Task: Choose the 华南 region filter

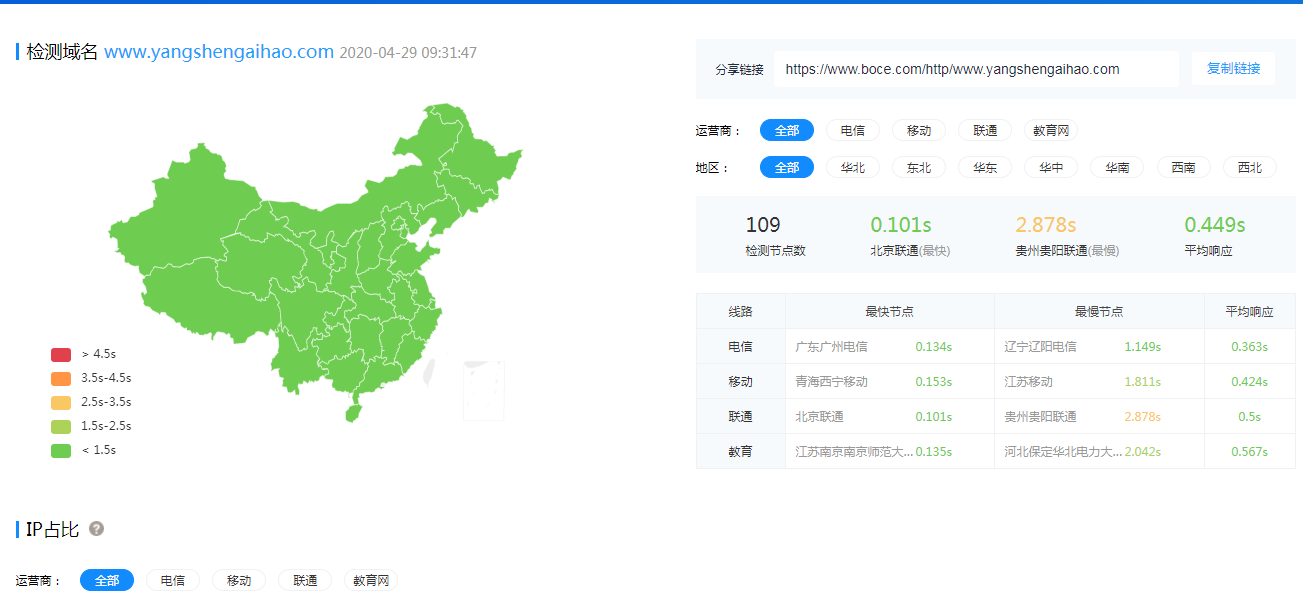Action: tap(1116, 168)
